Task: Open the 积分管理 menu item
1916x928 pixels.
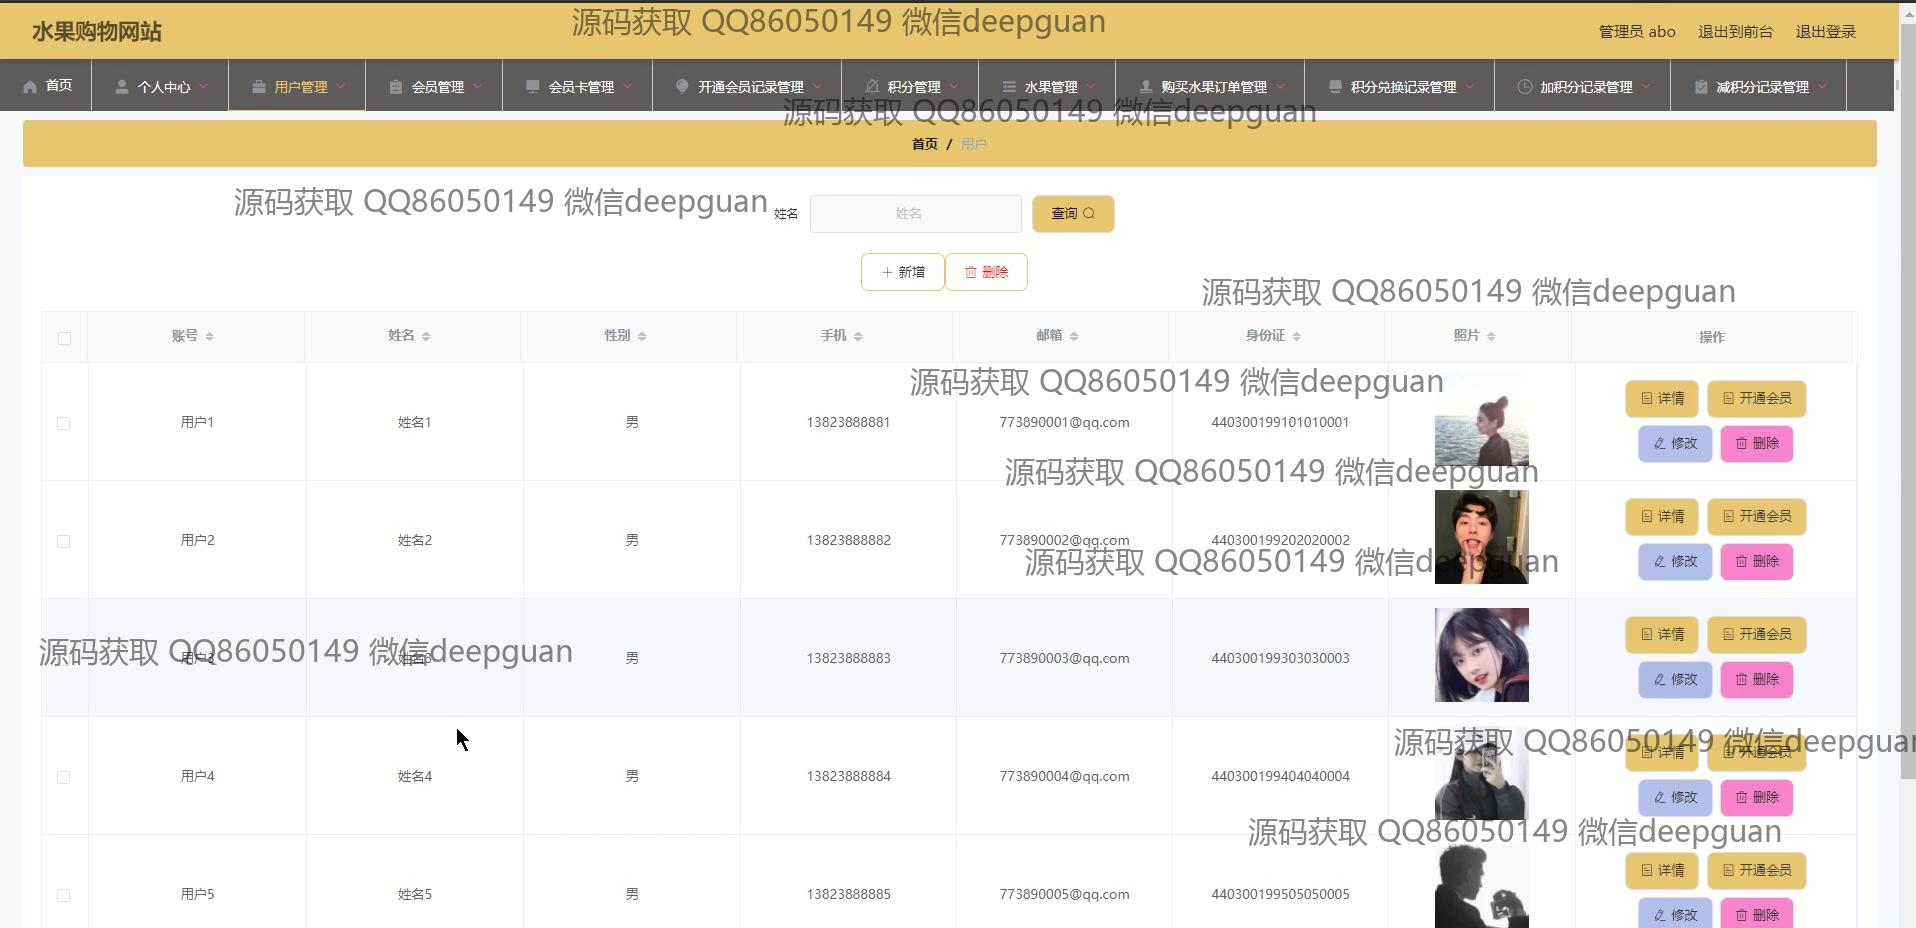Action: [913, 87]
